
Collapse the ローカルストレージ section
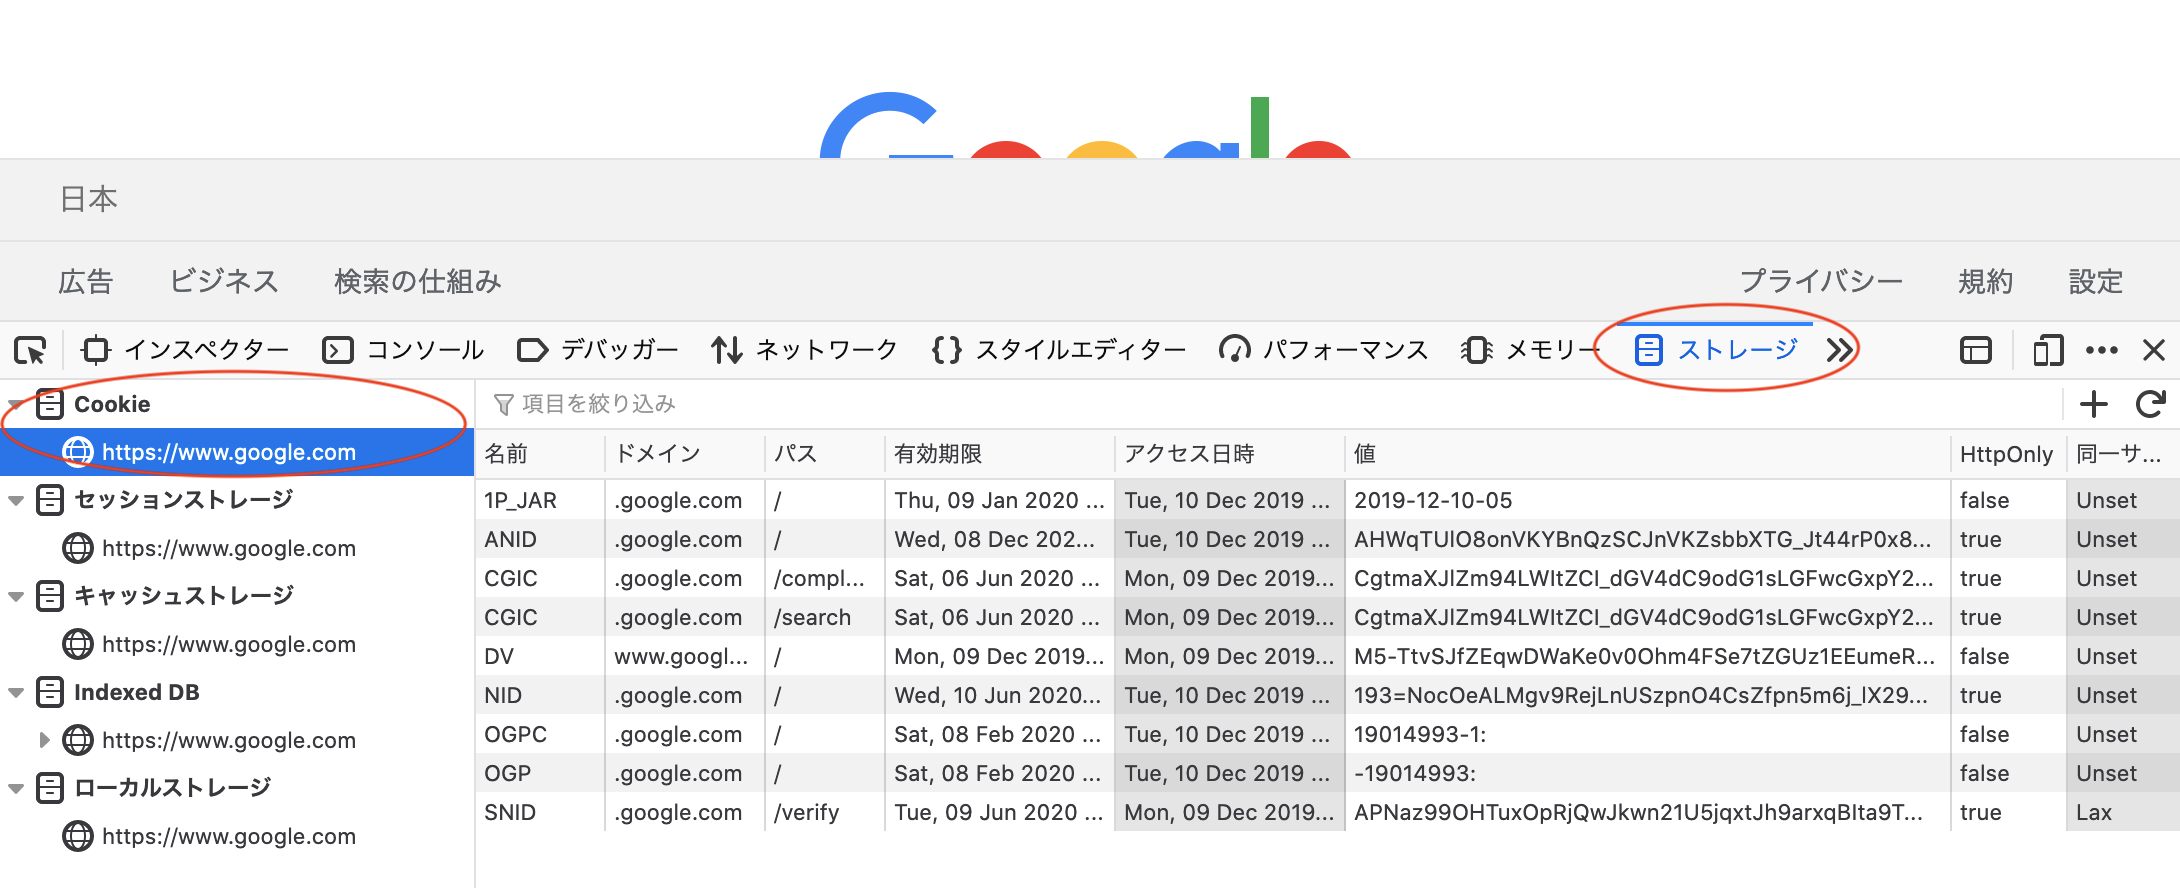[x=16, y=788]
